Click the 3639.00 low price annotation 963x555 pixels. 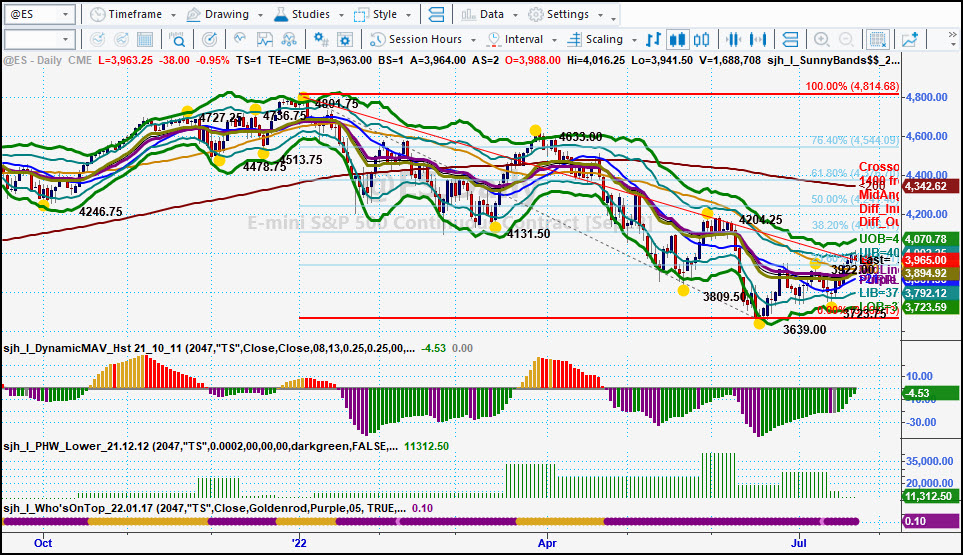pos(805,330)
